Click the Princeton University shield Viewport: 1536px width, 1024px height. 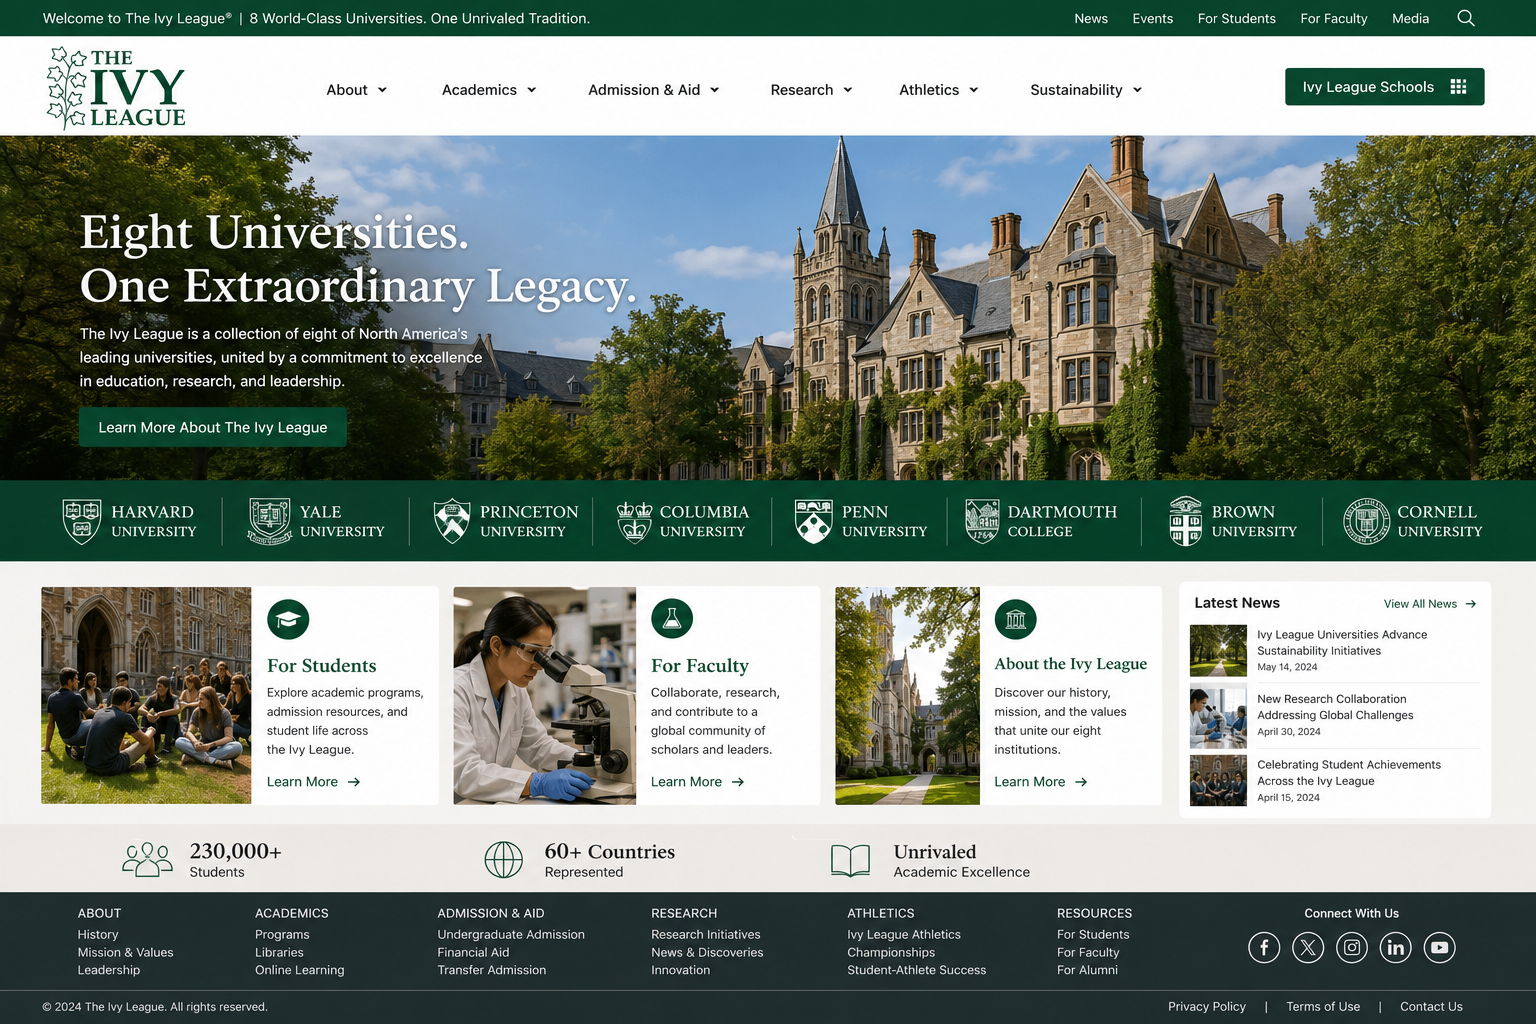point(452,521)
